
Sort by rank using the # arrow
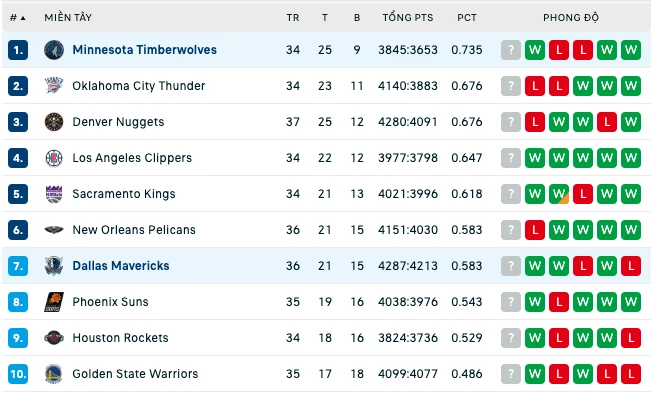[17, 17]
